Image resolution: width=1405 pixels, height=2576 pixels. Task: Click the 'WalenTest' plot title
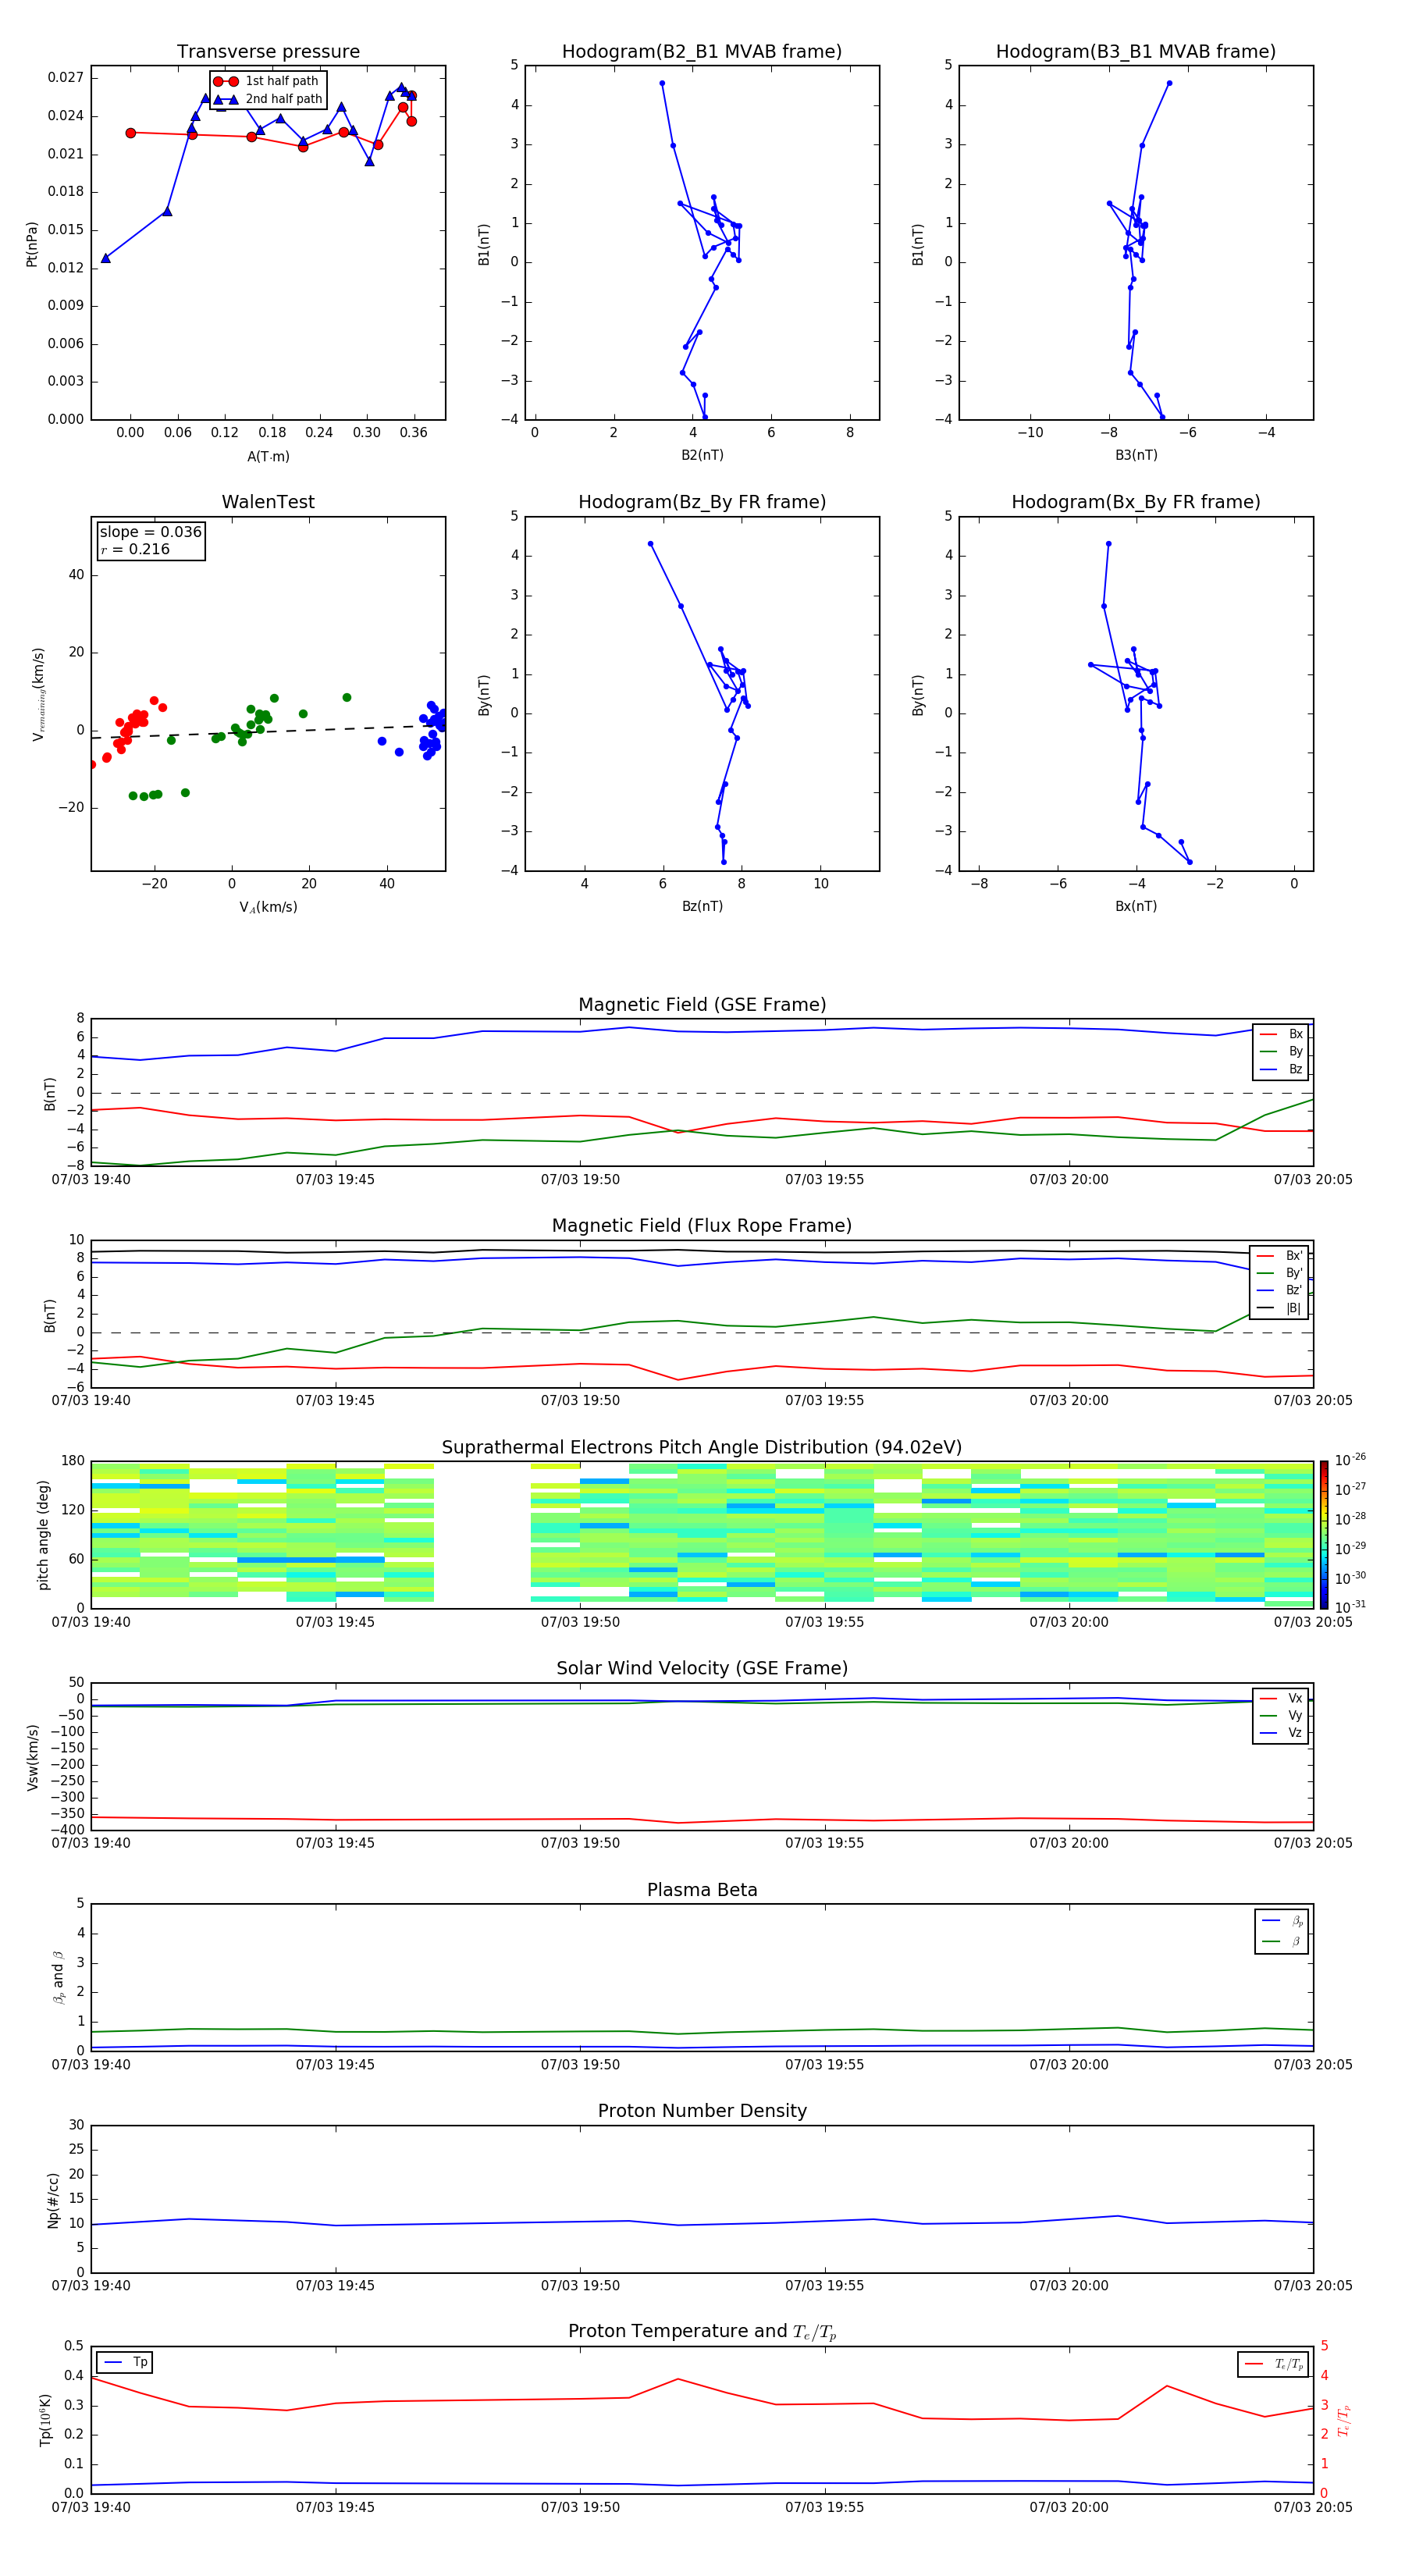click(268, 502)
